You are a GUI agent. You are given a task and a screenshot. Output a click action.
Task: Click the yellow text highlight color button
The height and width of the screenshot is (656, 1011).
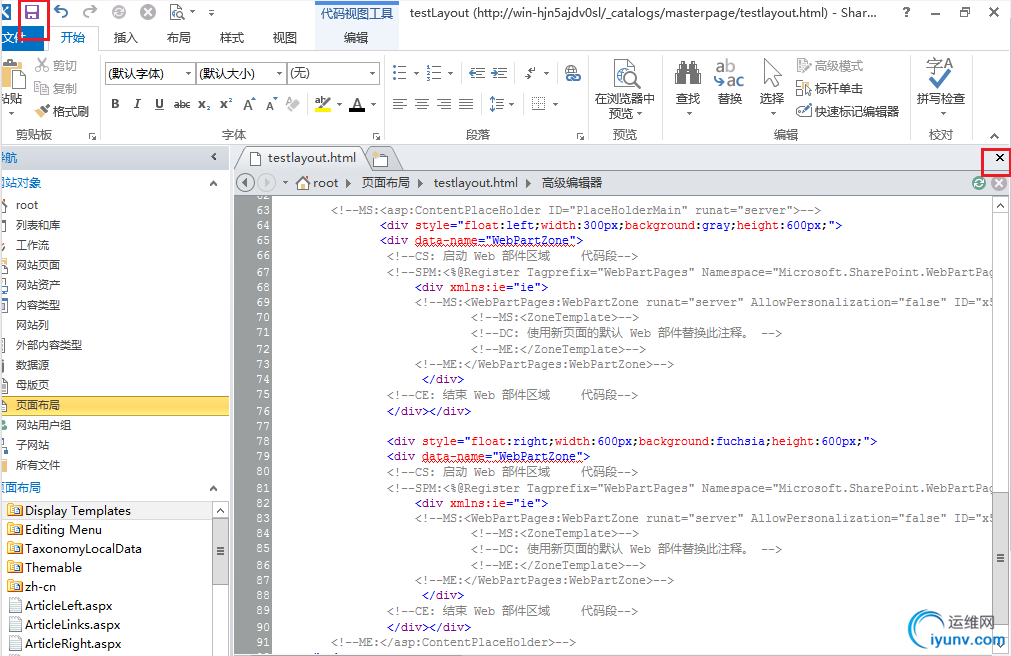click(322, 104)
